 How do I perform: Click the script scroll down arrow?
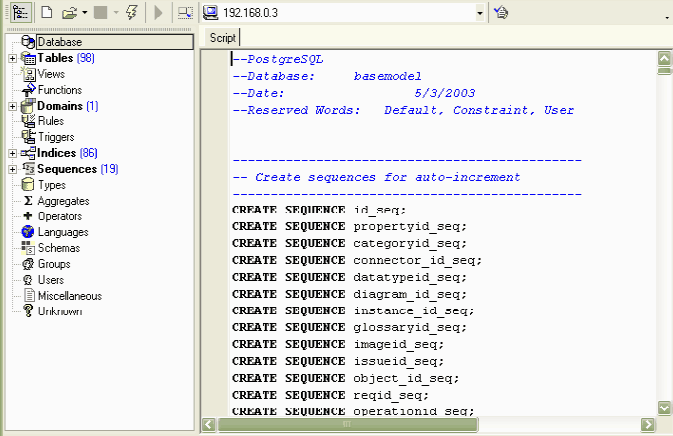(664, 408)
